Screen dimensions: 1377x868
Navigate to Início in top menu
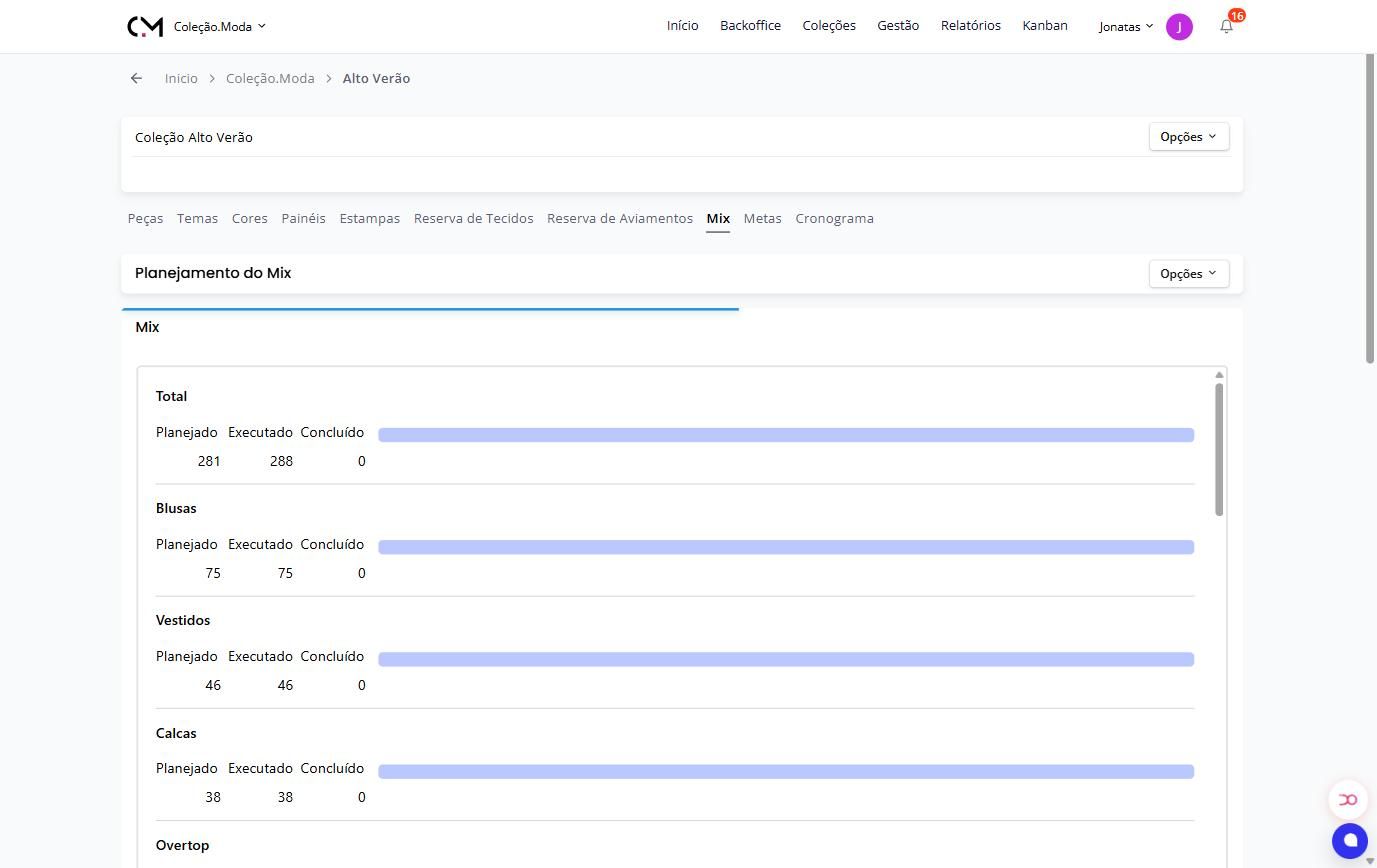682,26
